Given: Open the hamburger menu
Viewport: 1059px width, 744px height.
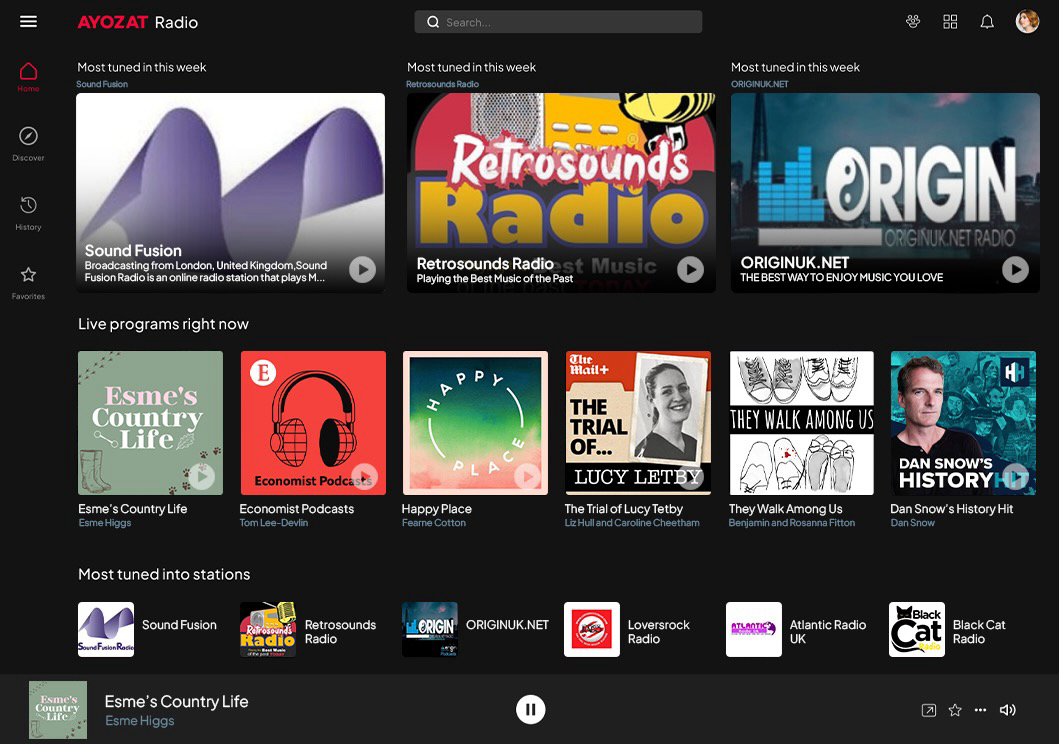Looking at the screenshot, I should tap(28, 22).
